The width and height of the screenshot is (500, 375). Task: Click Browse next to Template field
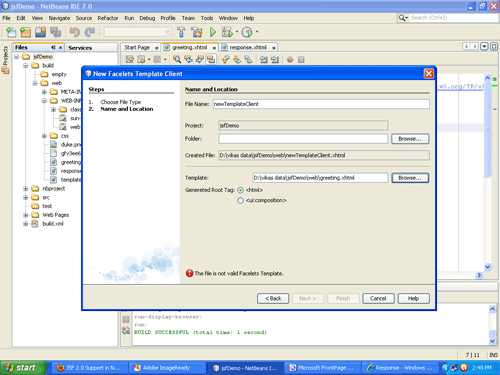point(410,178)
